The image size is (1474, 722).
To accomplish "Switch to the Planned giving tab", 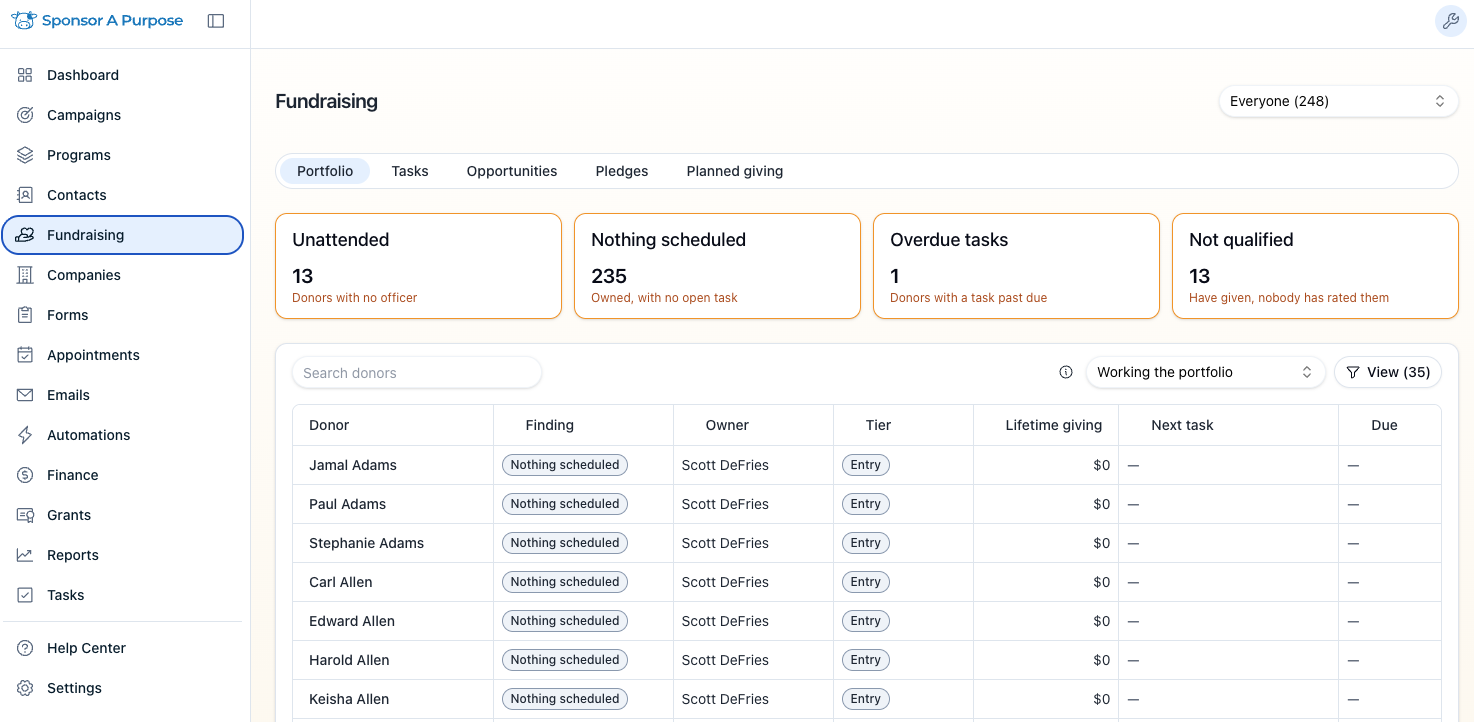I will coord(735,171).
